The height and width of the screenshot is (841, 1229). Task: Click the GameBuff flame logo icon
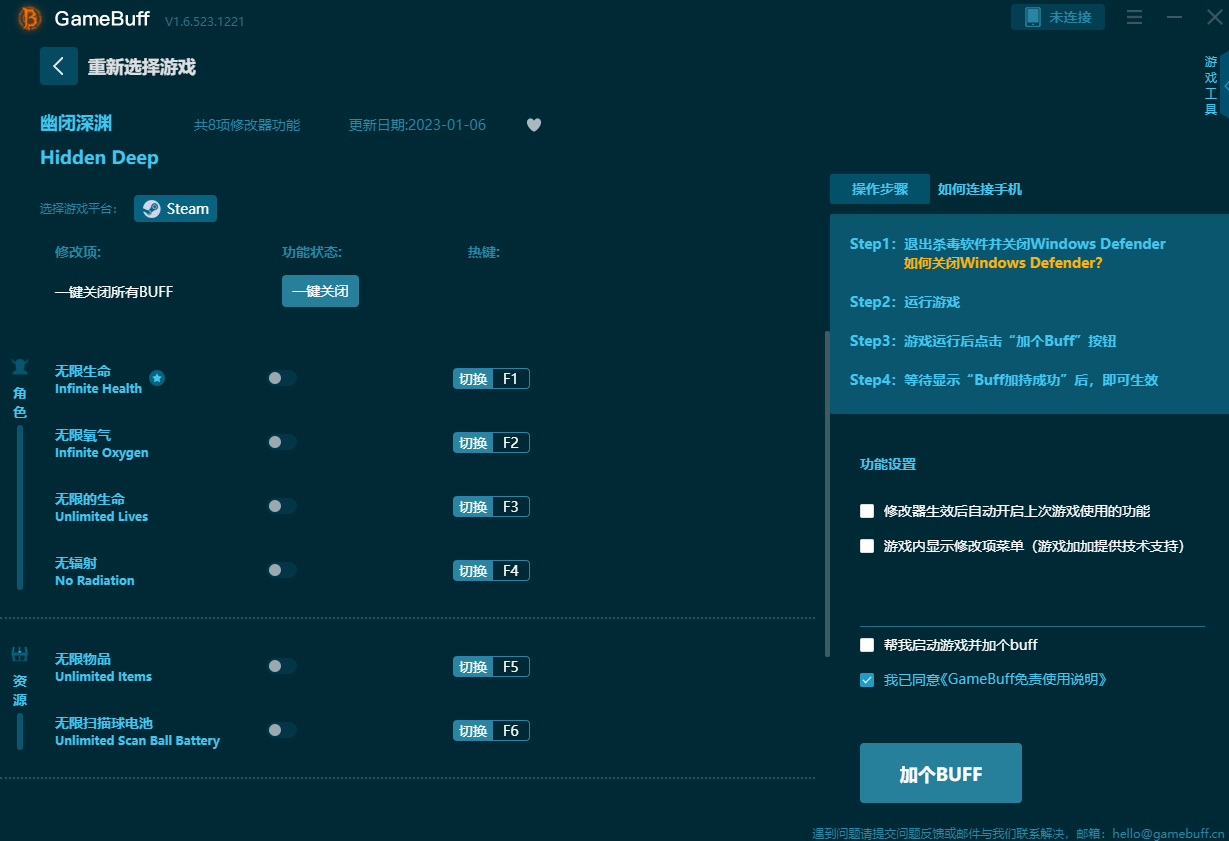31,18
